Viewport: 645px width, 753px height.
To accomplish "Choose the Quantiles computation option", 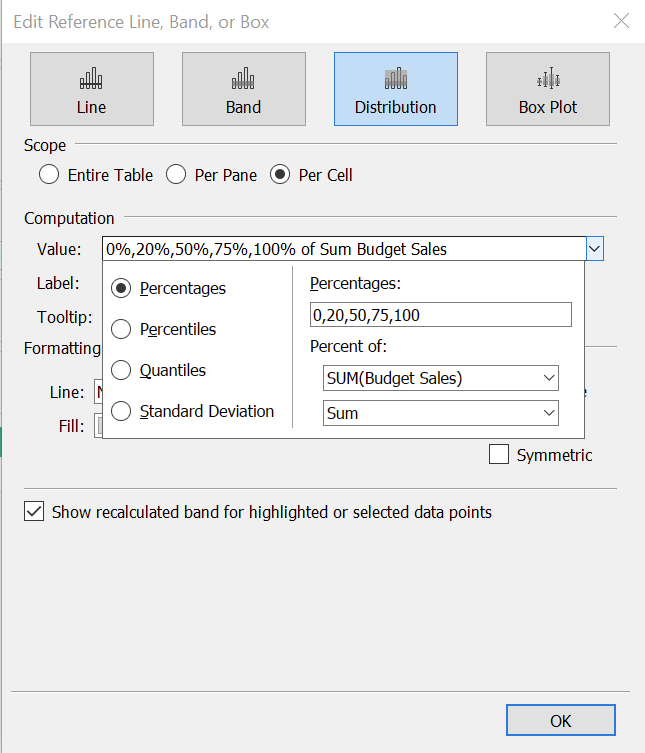I will [x=122, y=370].
